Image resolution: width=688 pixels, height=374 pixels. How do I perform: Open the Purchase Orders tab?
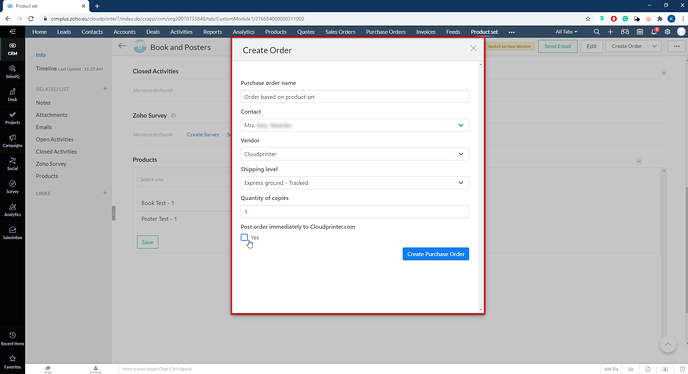386,32
